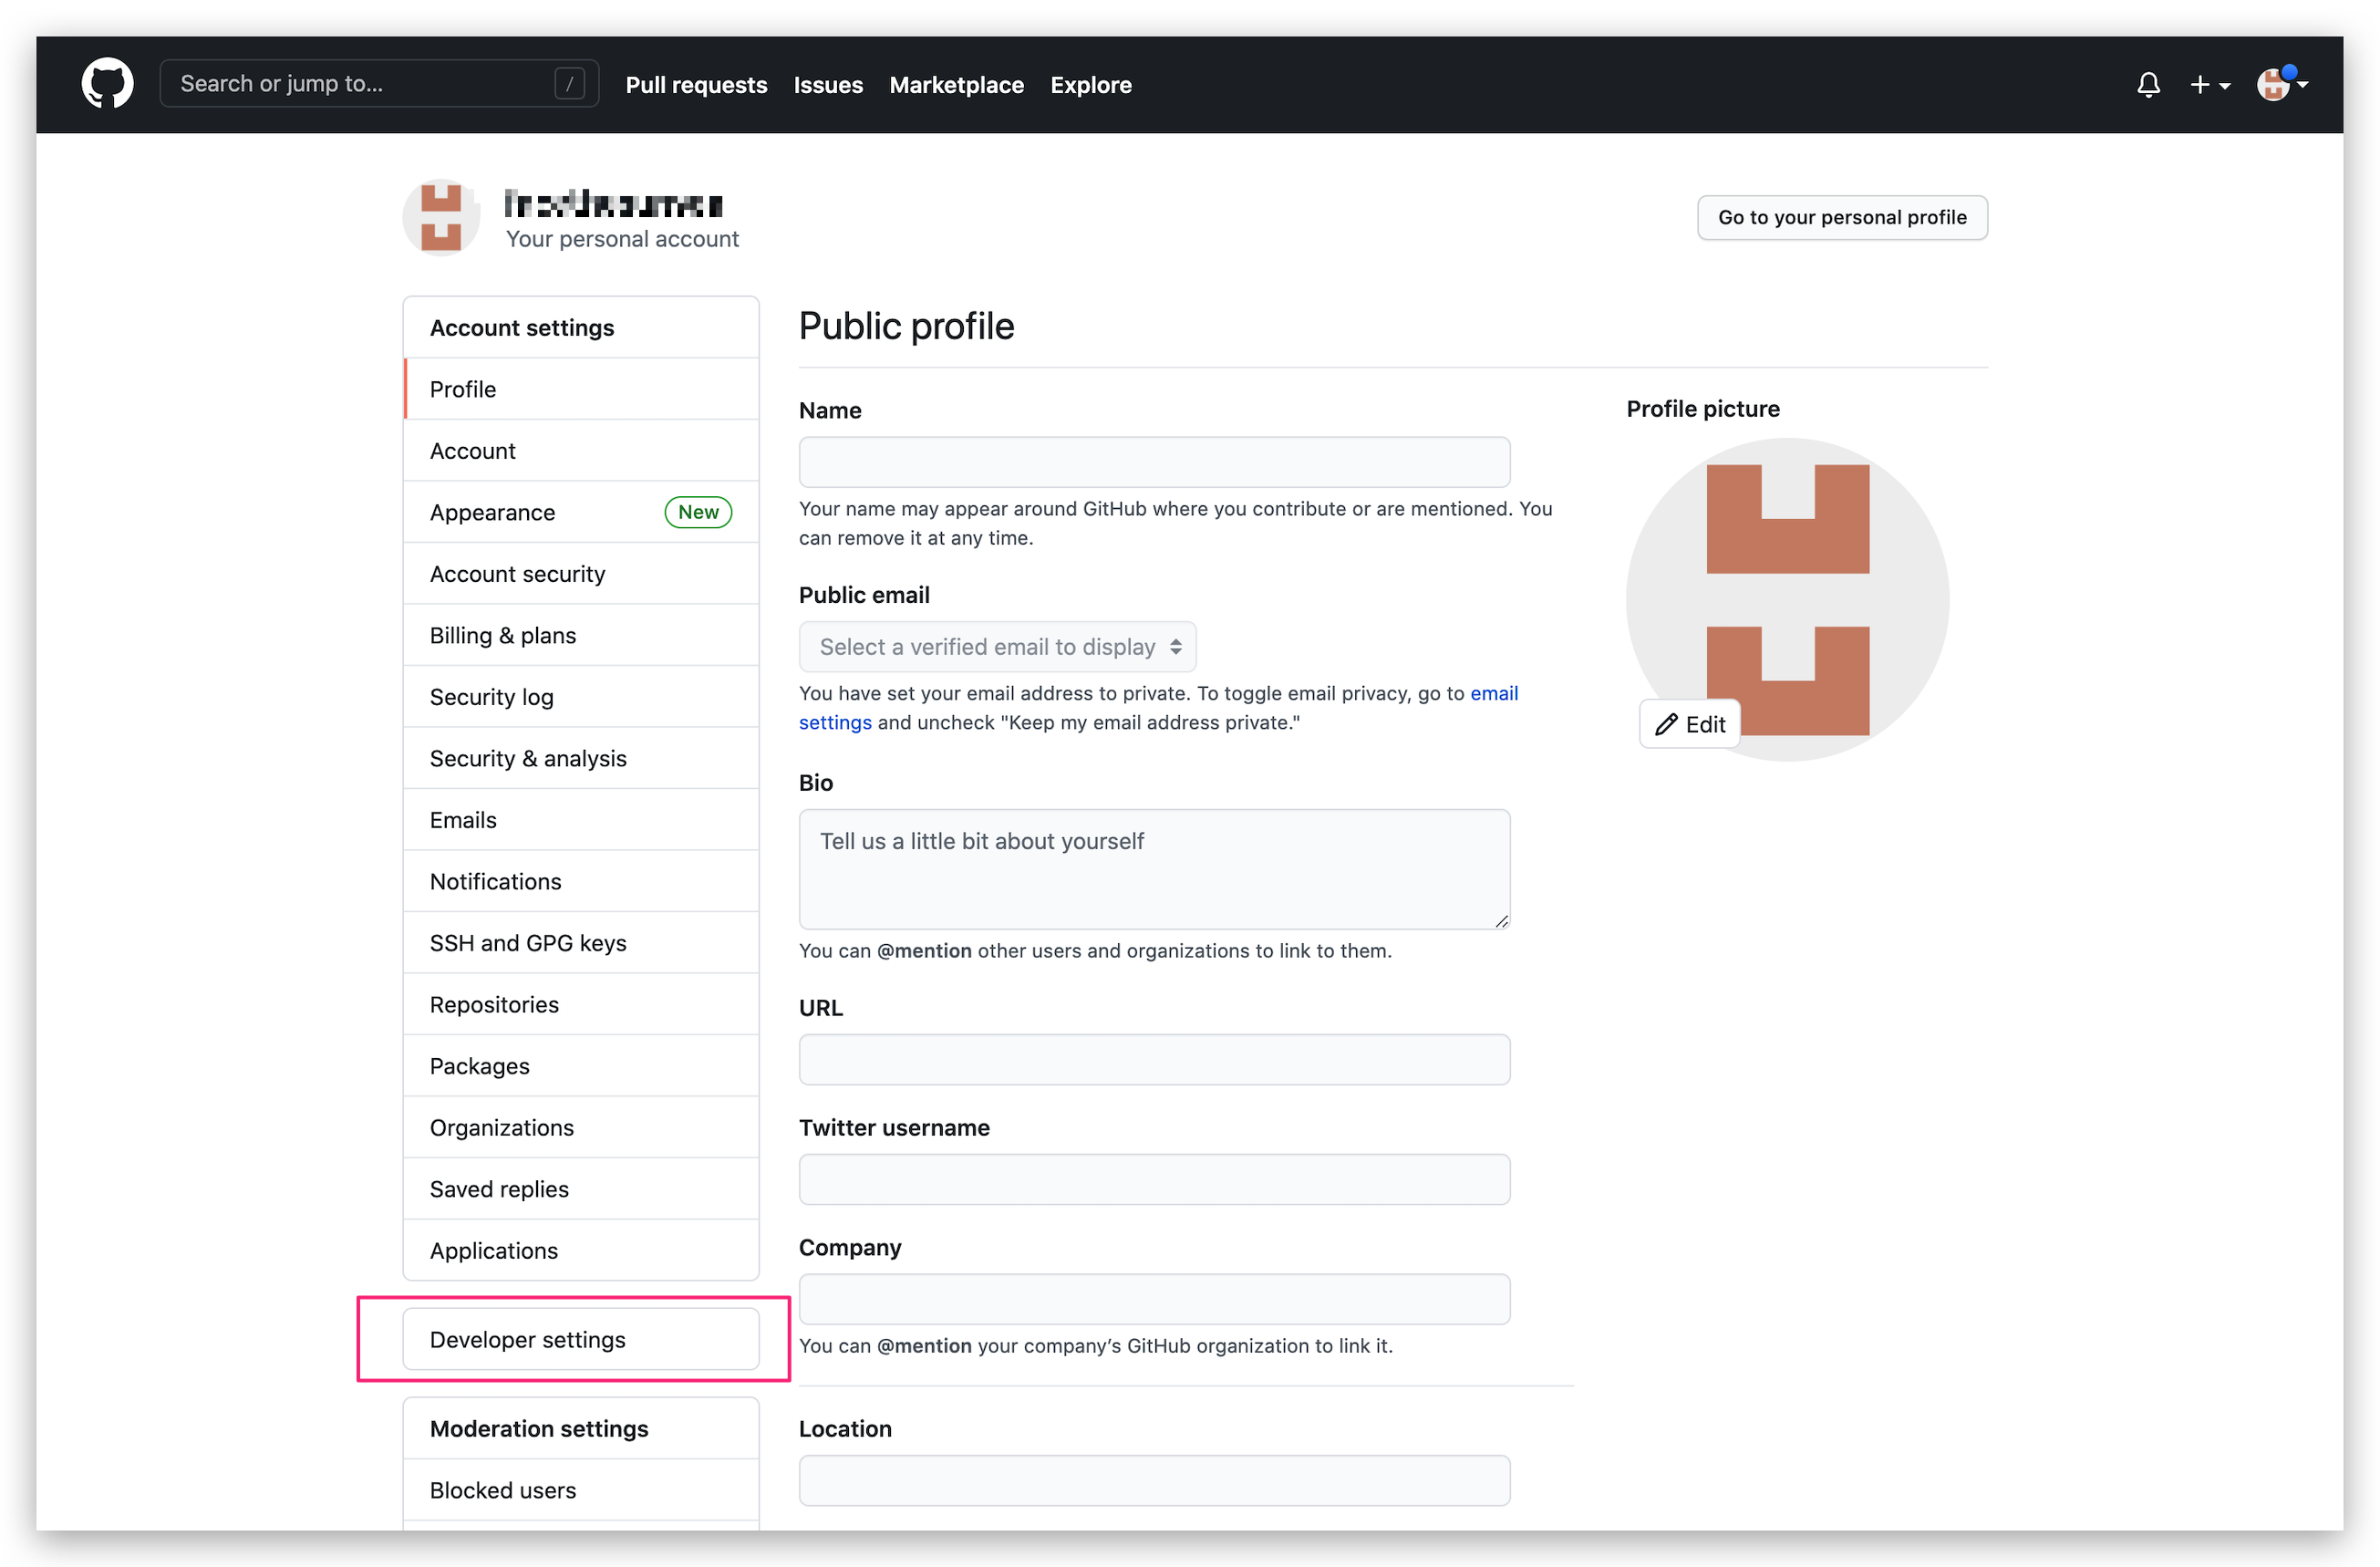
Task: Open SSH and GPG keys settings
Action: 528,942
